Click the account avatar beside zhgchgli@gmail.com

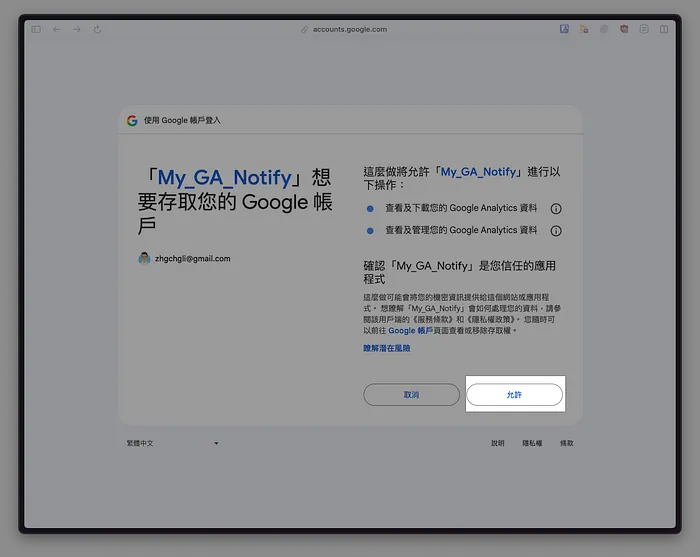tap(144, 258)
